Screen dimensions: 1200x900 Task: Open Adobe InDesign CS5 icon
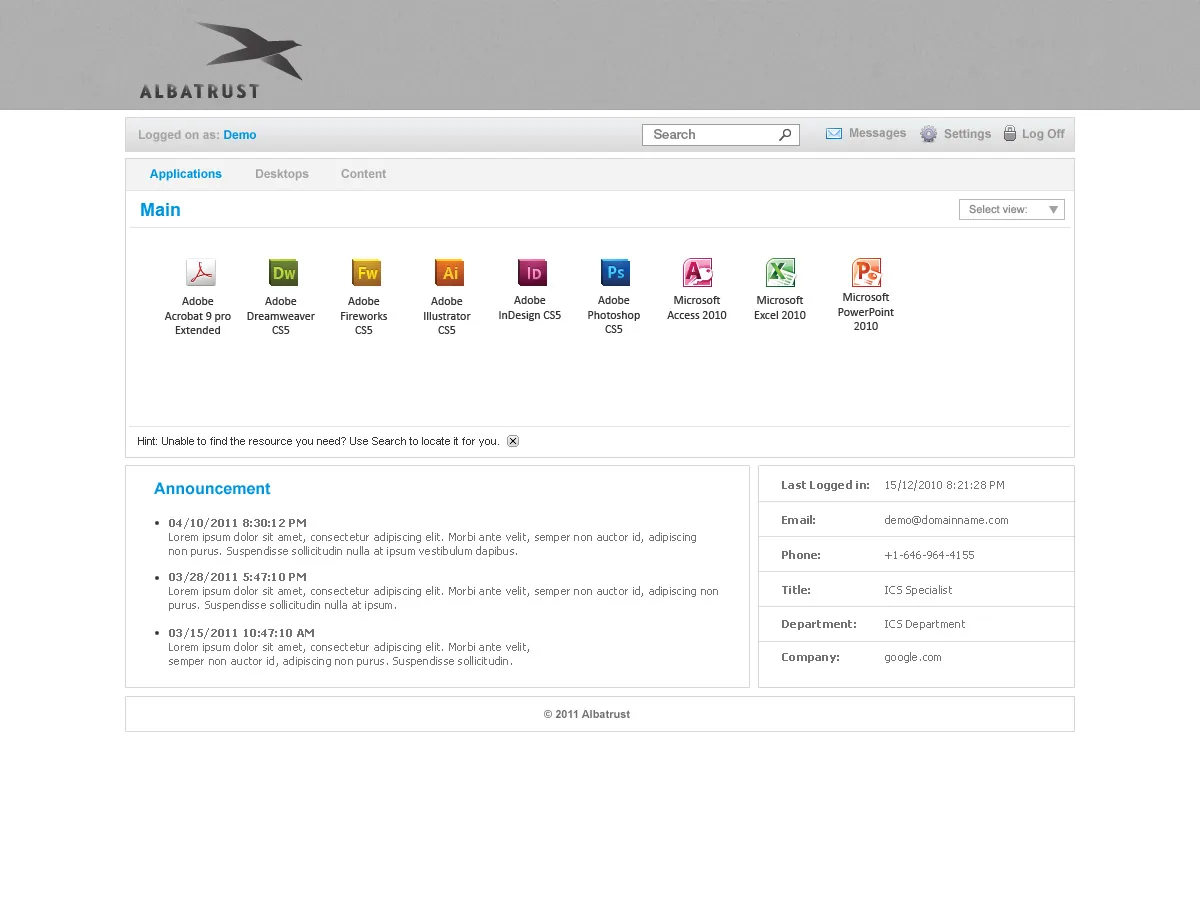coord(532,273)
